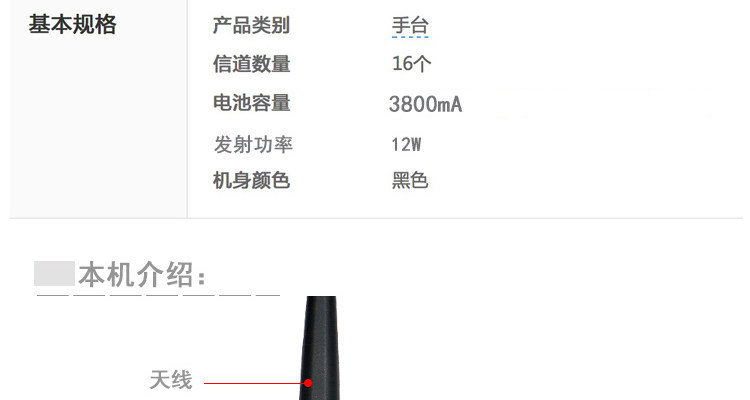Click the 信道数量 label

tap(252, 64)
